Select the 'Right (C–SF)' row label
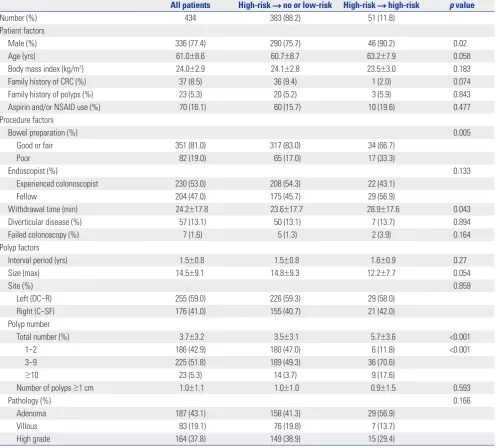496x448 pixels. [x=35, y=311]
